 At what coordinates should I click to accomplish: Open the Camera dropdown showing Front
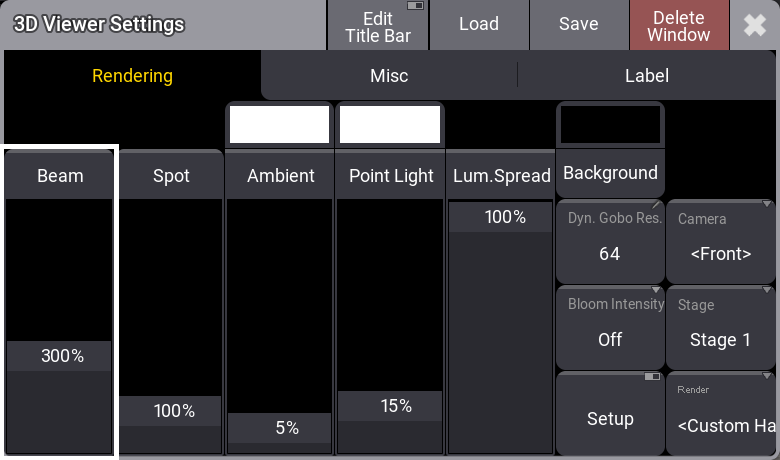721,241
